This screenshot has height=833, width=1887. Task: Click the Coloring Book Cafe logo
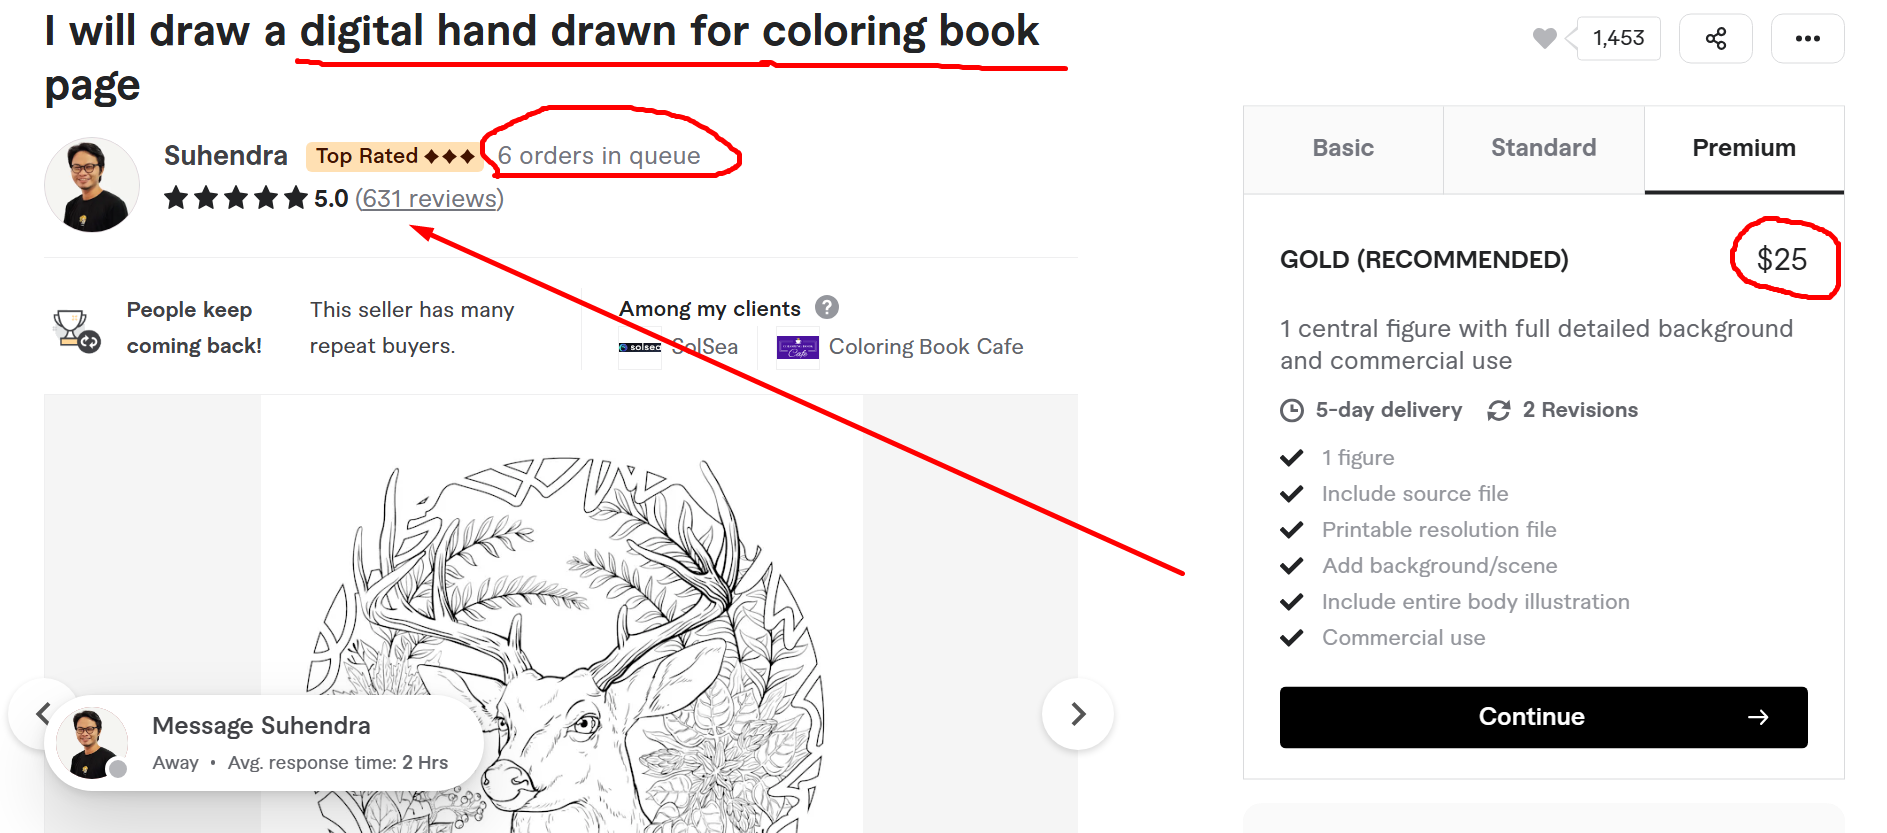coord(797,348)
